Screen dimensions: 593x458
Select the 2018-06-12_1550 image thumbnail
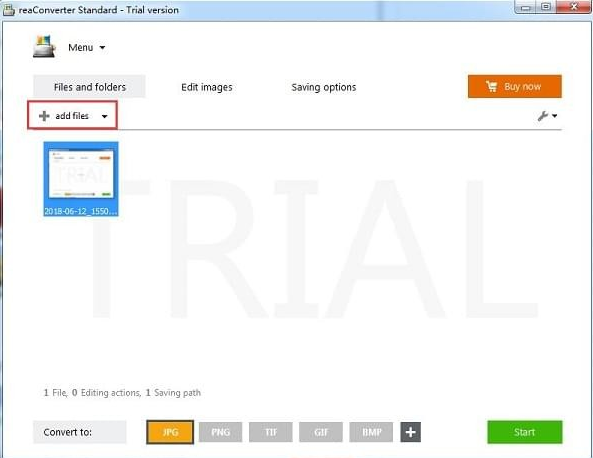81,179
